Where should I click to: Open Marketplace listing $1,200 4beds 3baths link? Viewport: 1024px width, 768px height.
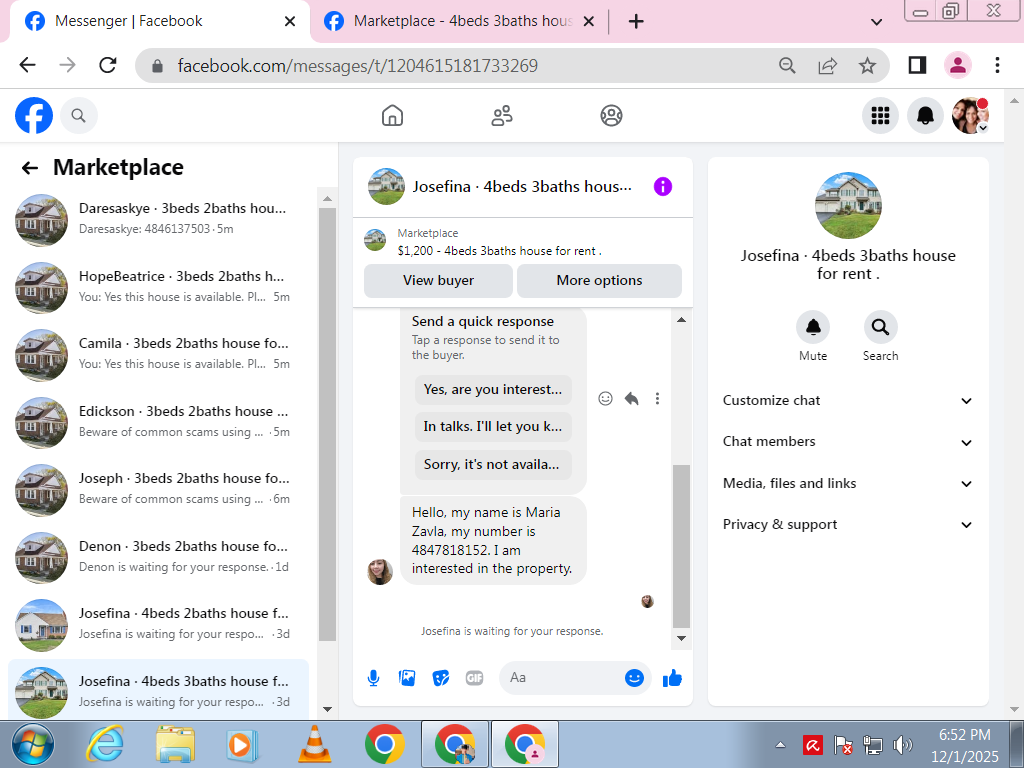point(499,251)
